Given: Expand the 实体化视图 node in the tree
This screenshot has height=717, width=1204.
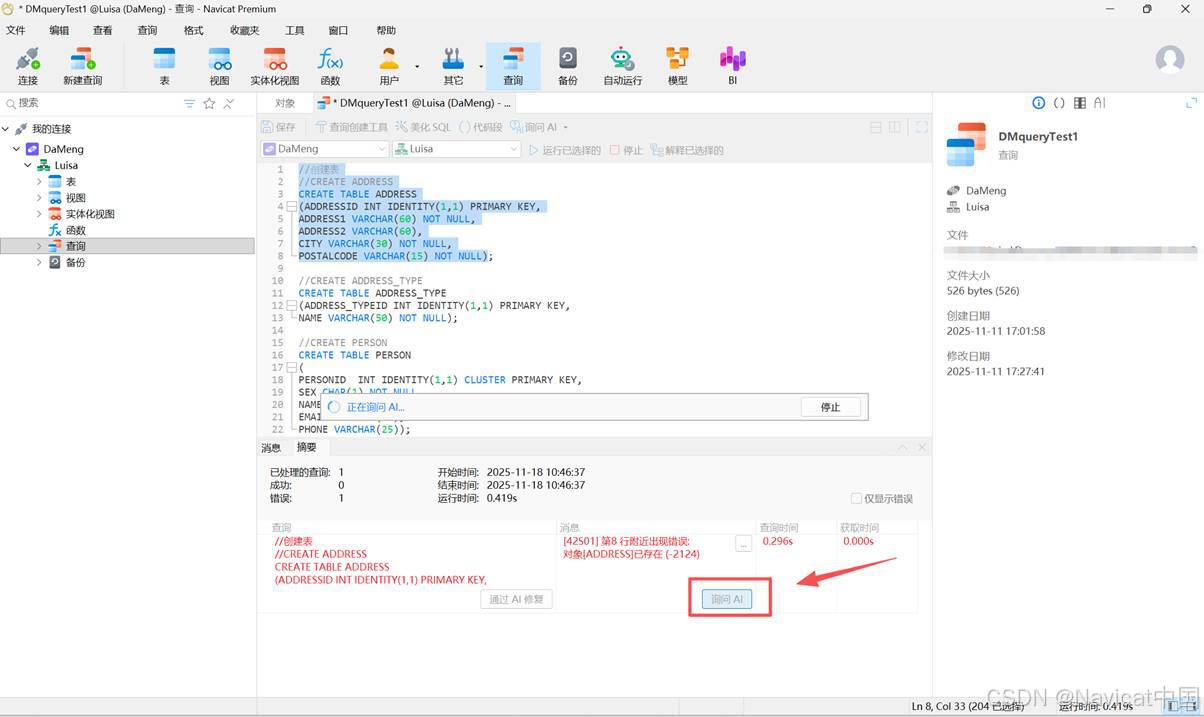Looking at the screenshot, I should [40, 213].
